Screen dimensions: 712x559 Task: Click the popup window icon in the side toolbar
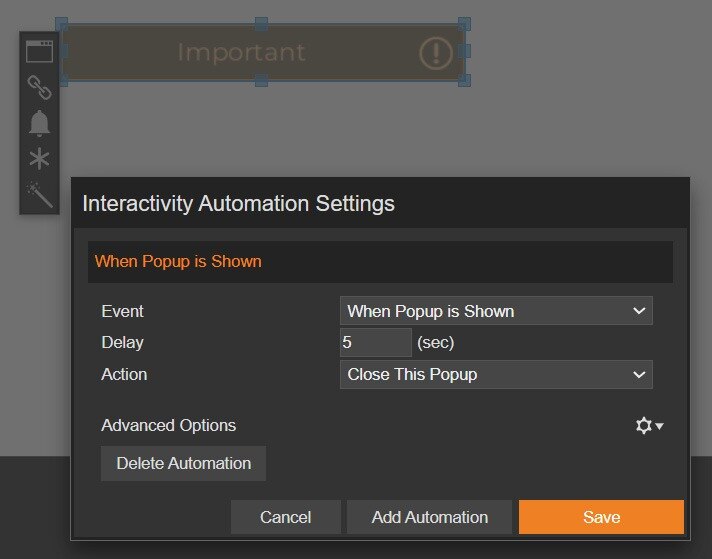click(x=39, y=52)
